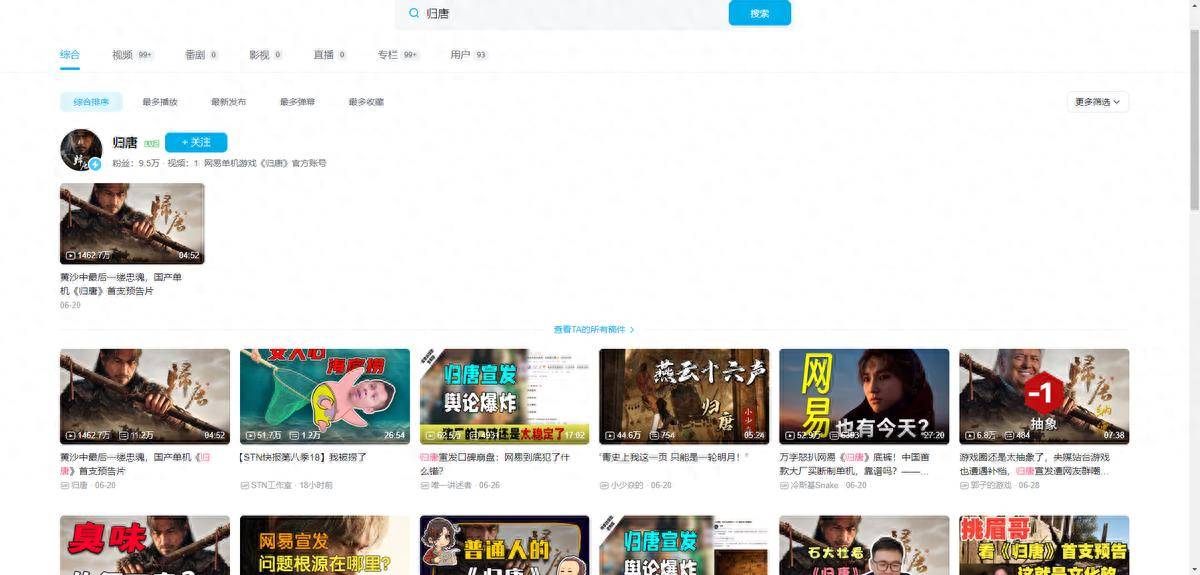Click the danmaku icon beside 11.2万
The height and width of the screenshot is (575, 1200).
124,436
